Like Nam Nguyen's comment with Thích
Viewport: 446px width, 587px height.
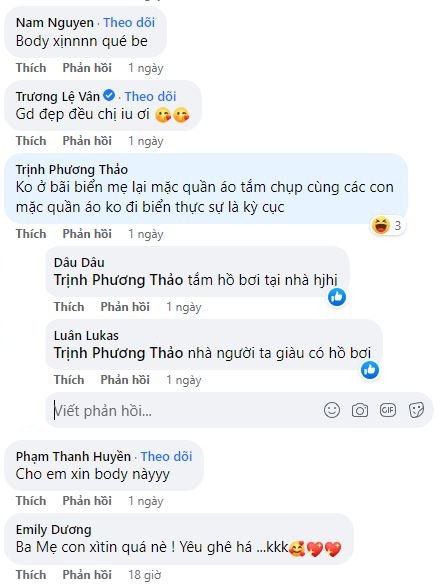(31, 68)
